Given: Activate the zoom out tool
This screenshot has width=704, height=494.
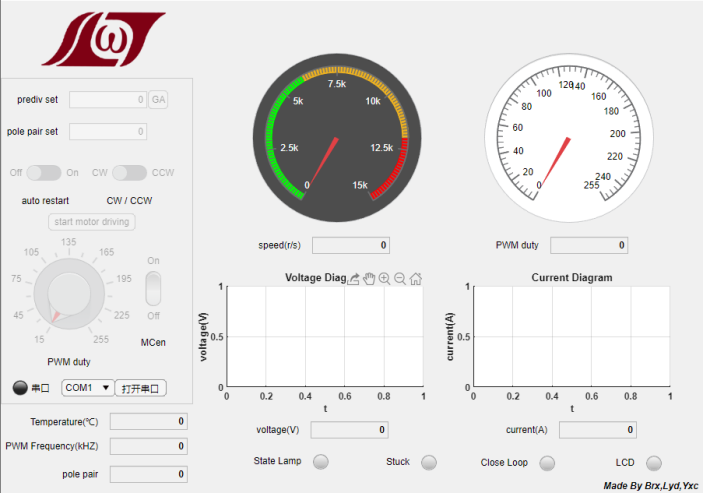Looking at the screenshot, I should pyautogui.click(x=400, y=279).
